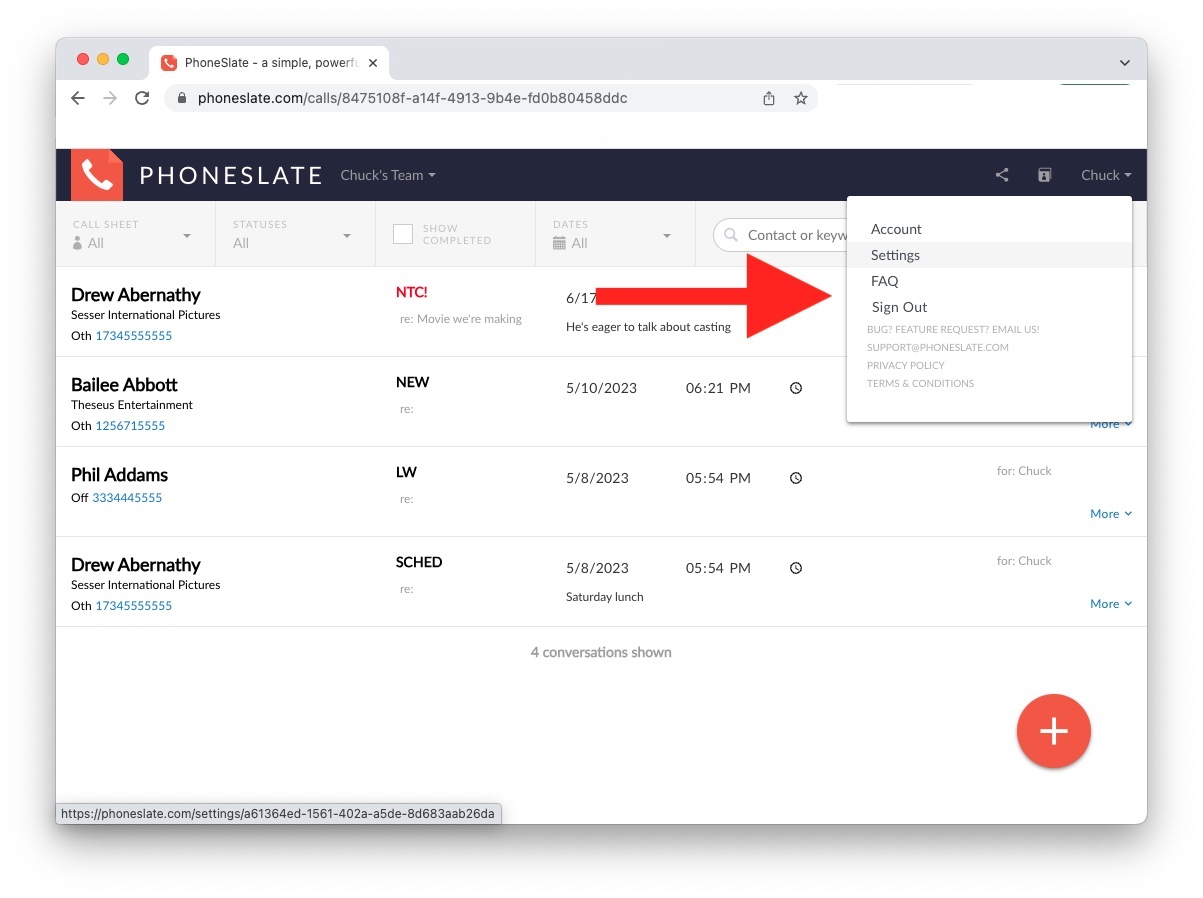Image resolution: width=1203 pixels, height=898 pixels.
Task: Select FAQ in the user menu
Action: click(x=989, y=281)
